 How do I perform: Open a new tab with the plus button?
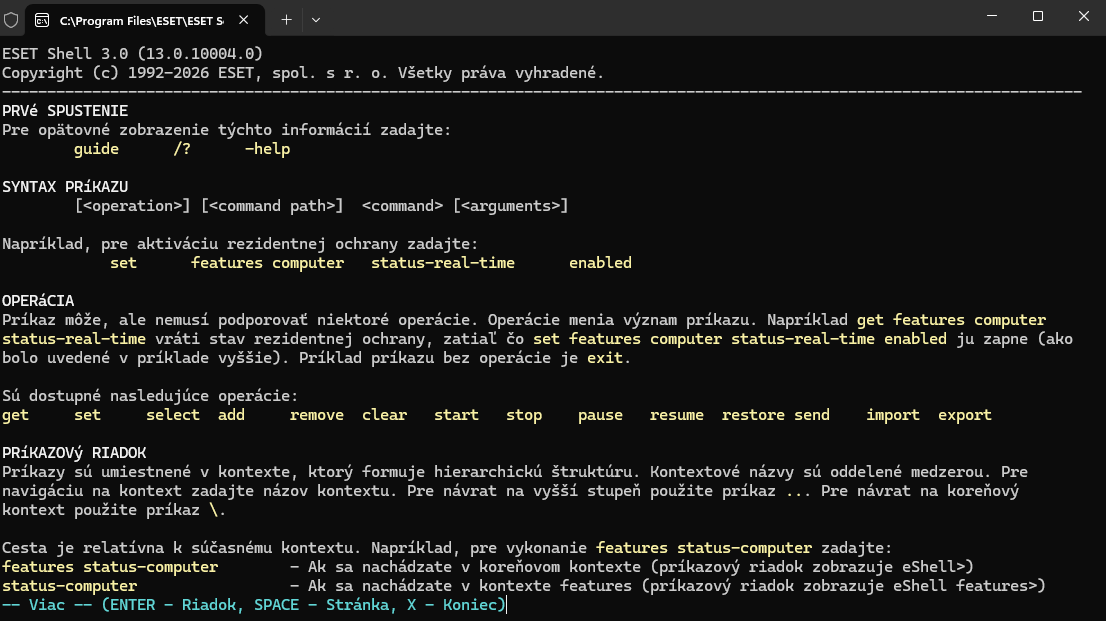286,20
